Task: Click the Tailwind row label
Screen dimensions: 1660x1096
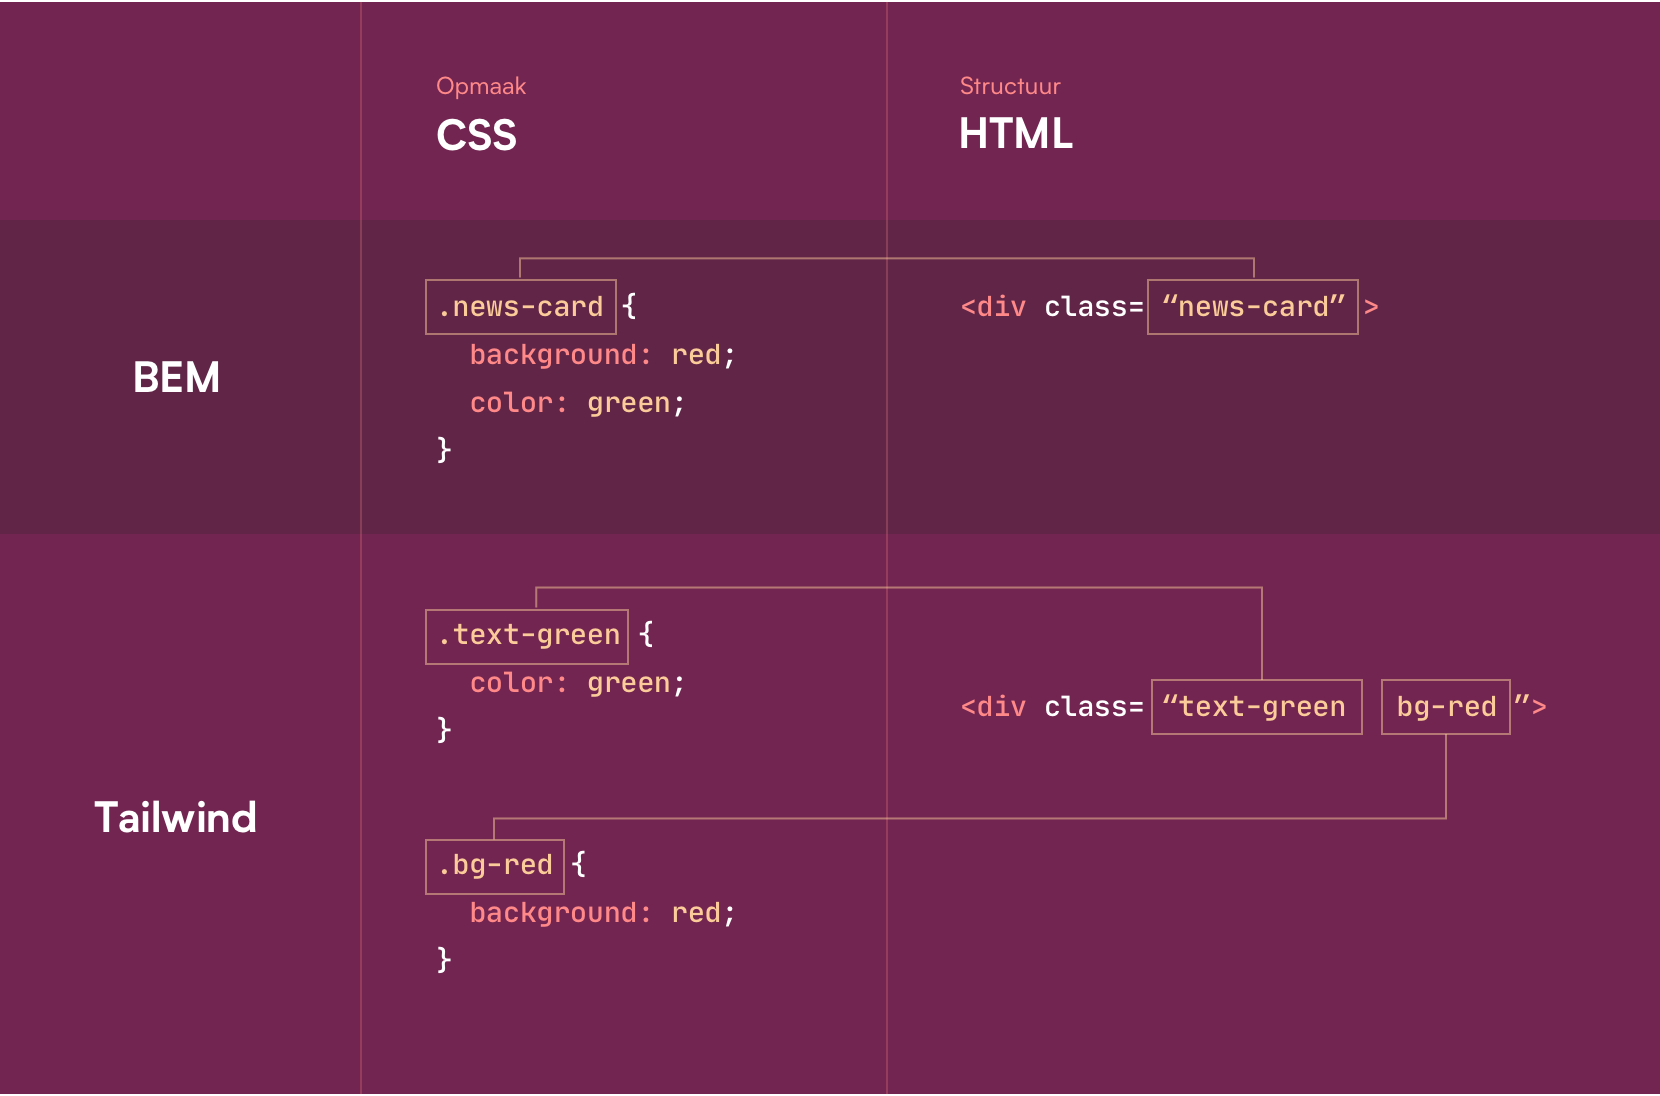Action: click(176, 818)
